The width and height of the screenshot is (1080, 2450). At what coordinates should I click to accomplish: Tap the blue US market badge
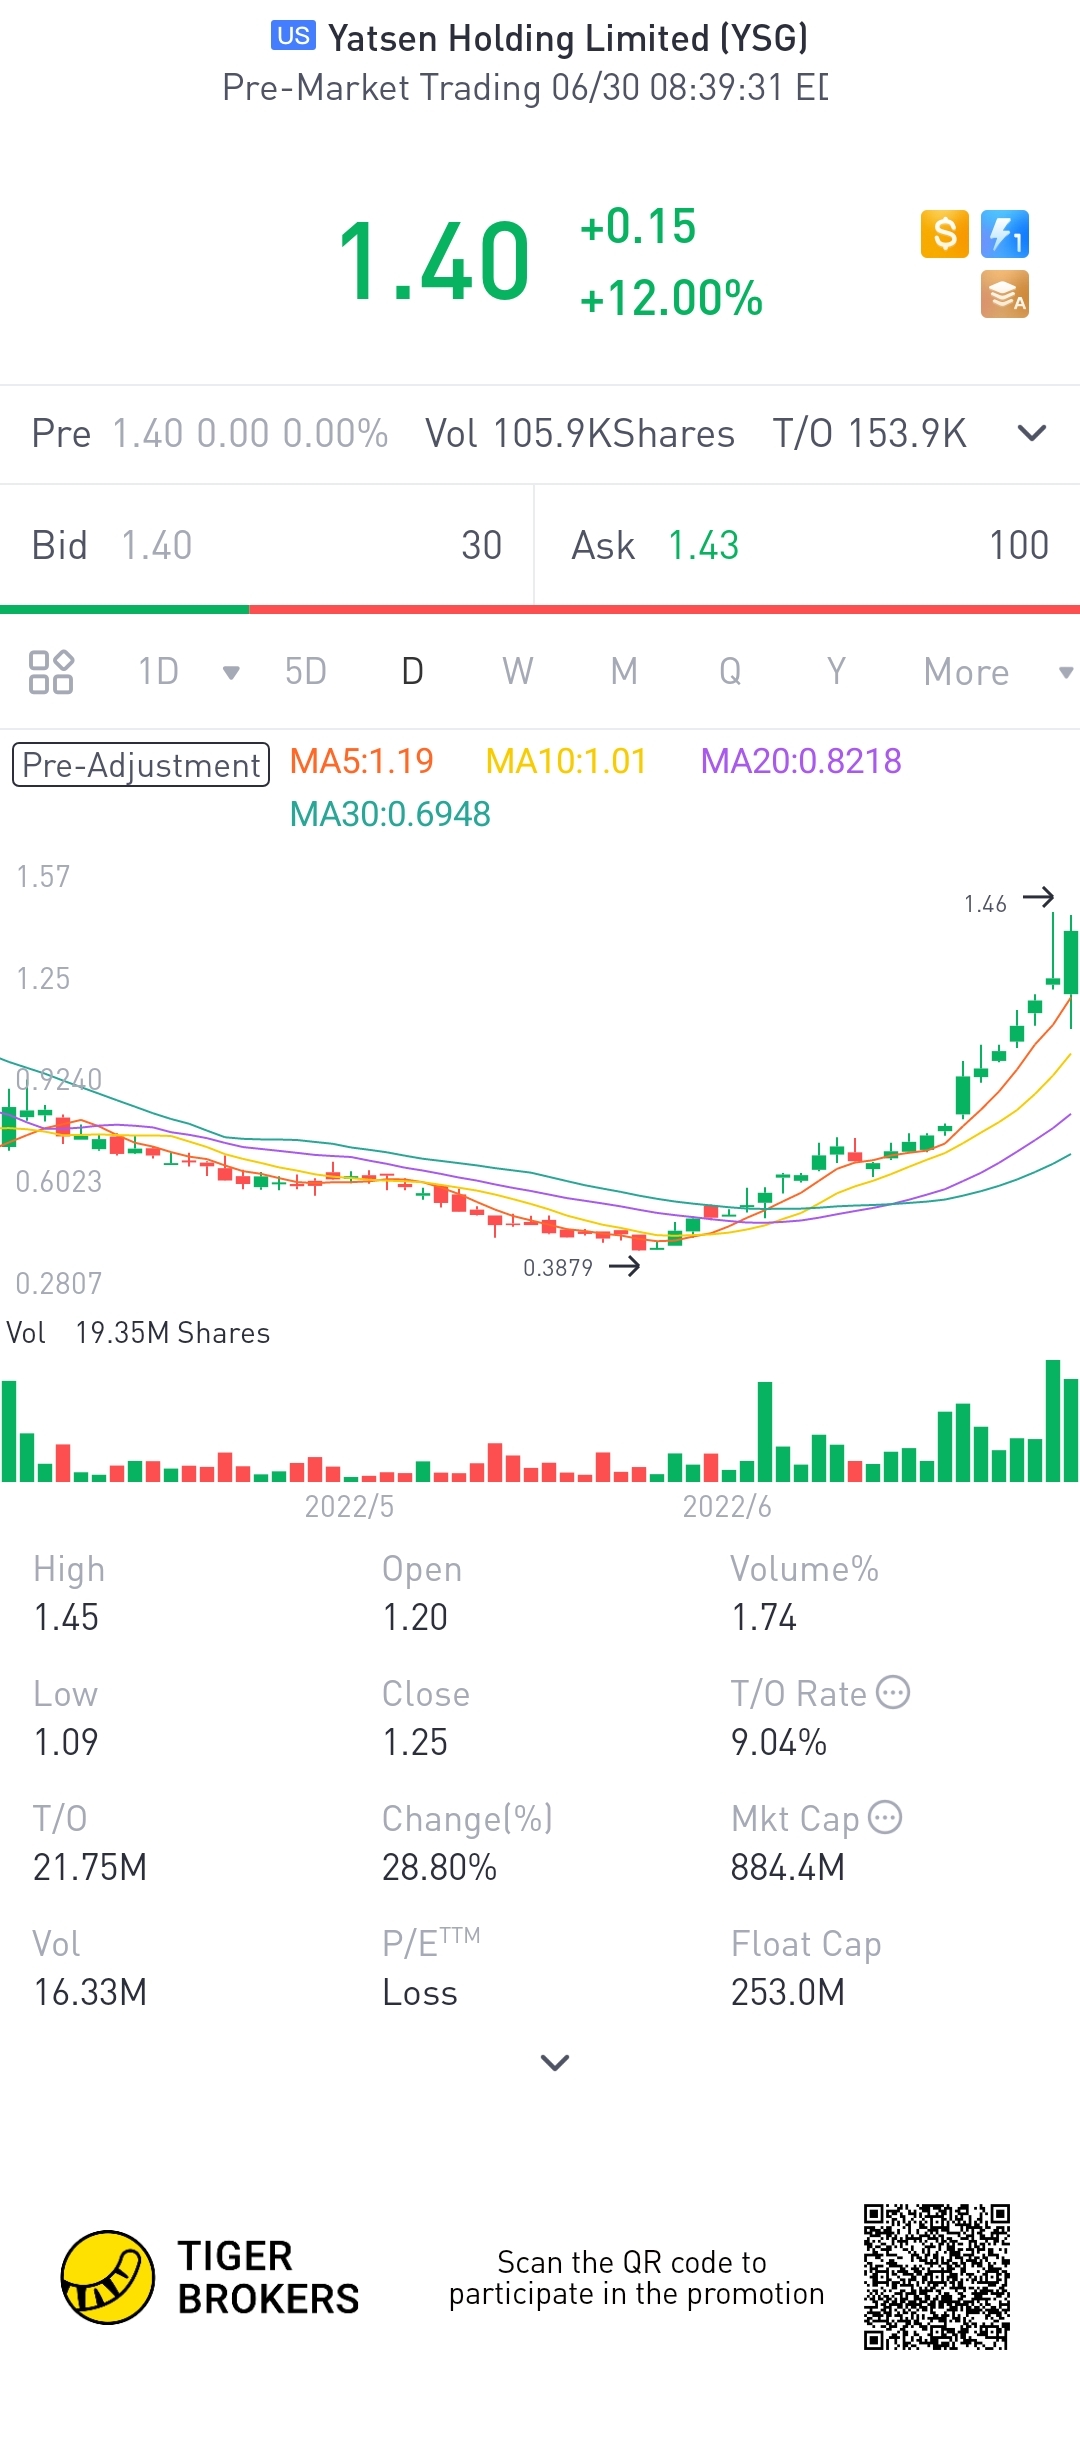tap(293, 36)
